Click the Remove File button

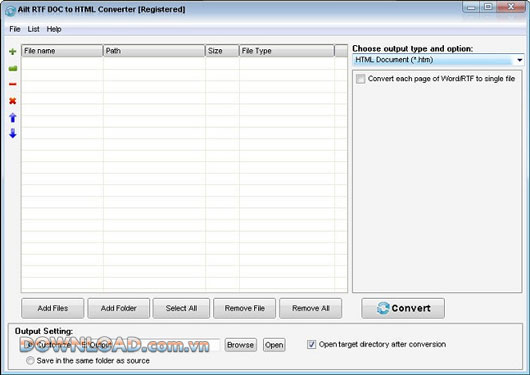coord(244,308)
